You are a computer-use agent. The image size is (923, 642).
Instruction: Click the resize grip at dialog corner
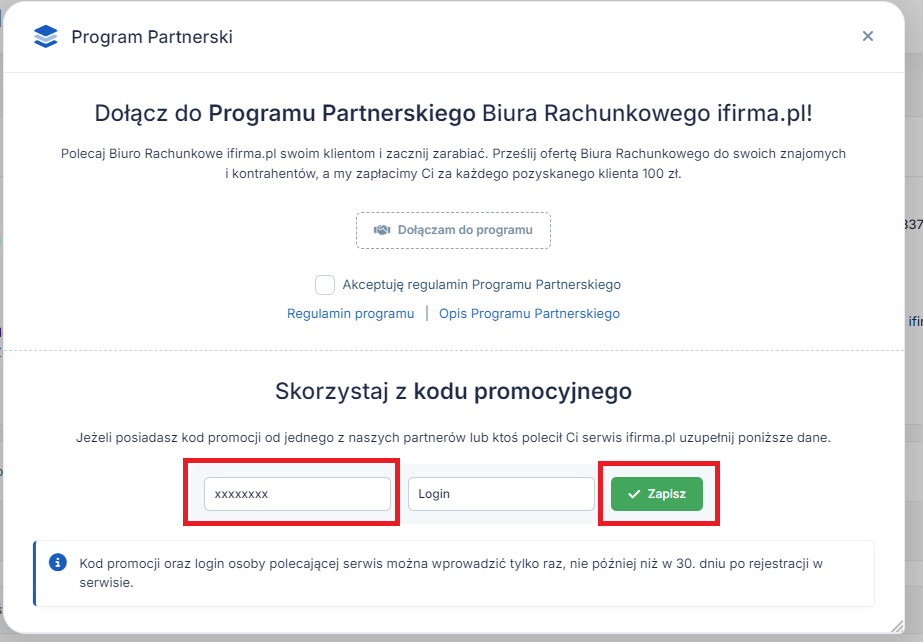(x=897, y=626)
